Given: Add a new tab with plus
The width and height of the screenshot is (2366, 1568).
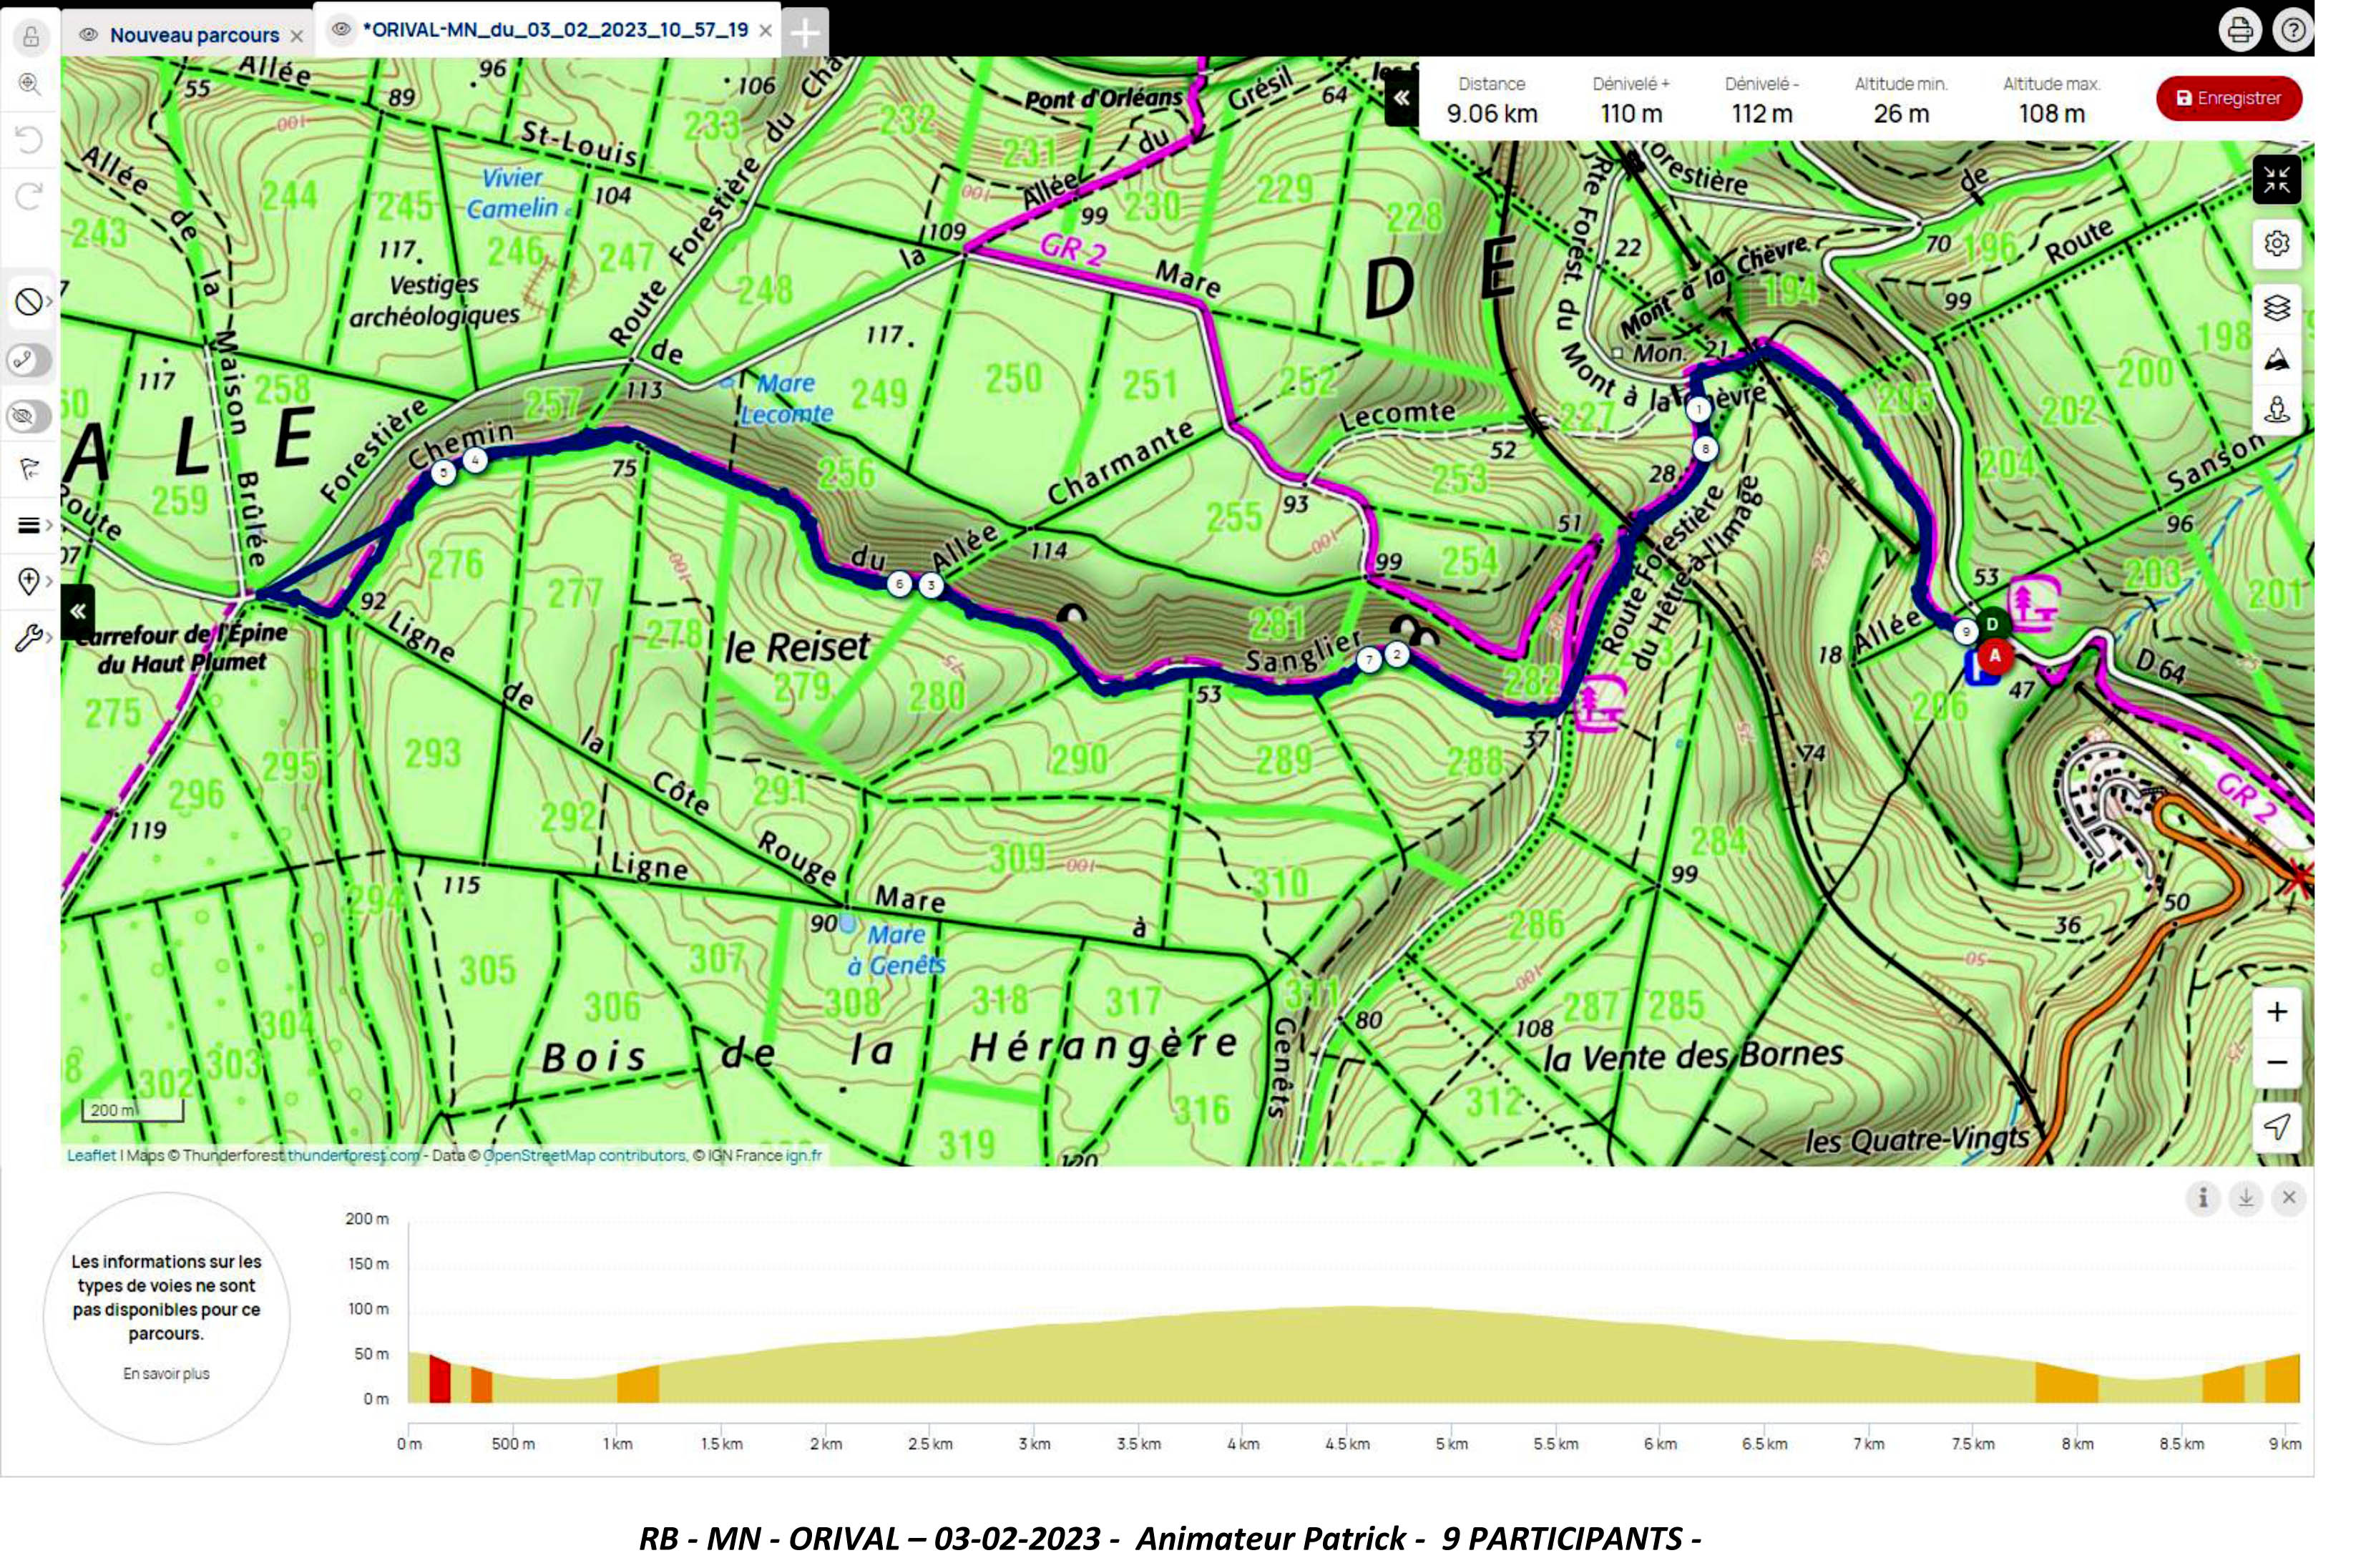Looking at the screenshot, I should pos(805,33).
